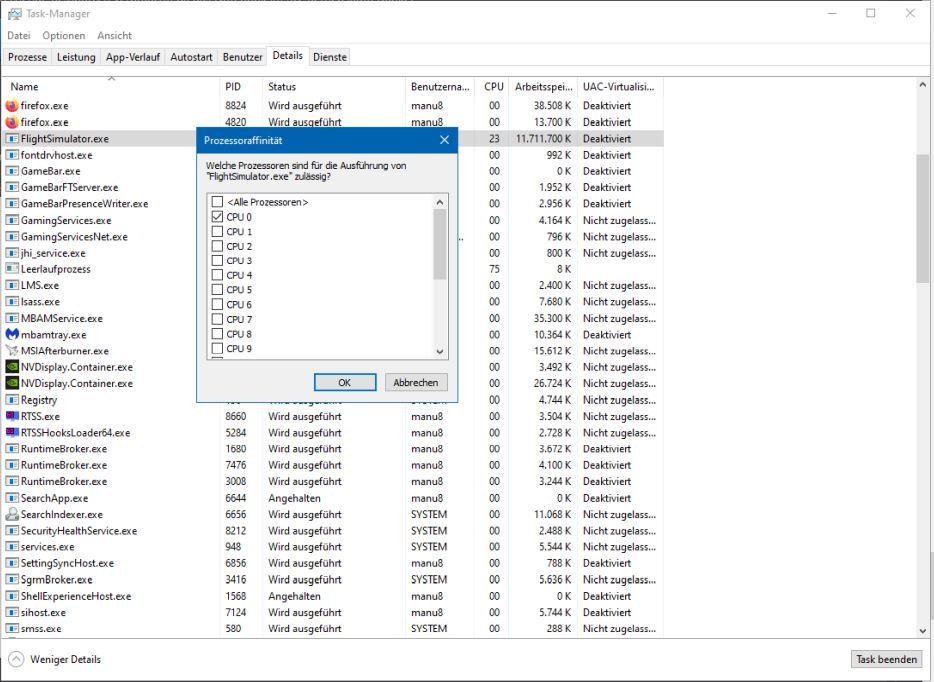Click the RTSS.exe monitor icon

click(12, 416)
